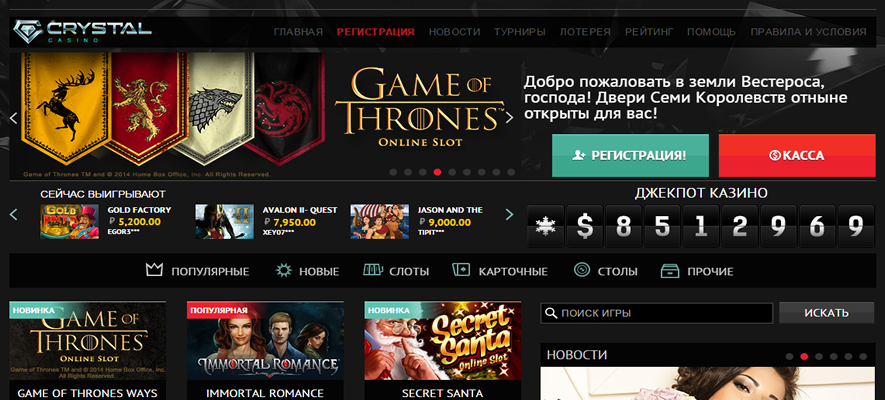Go to the Новости menu page
Screen dimensions: 885x400
click(x=454, y=32)
